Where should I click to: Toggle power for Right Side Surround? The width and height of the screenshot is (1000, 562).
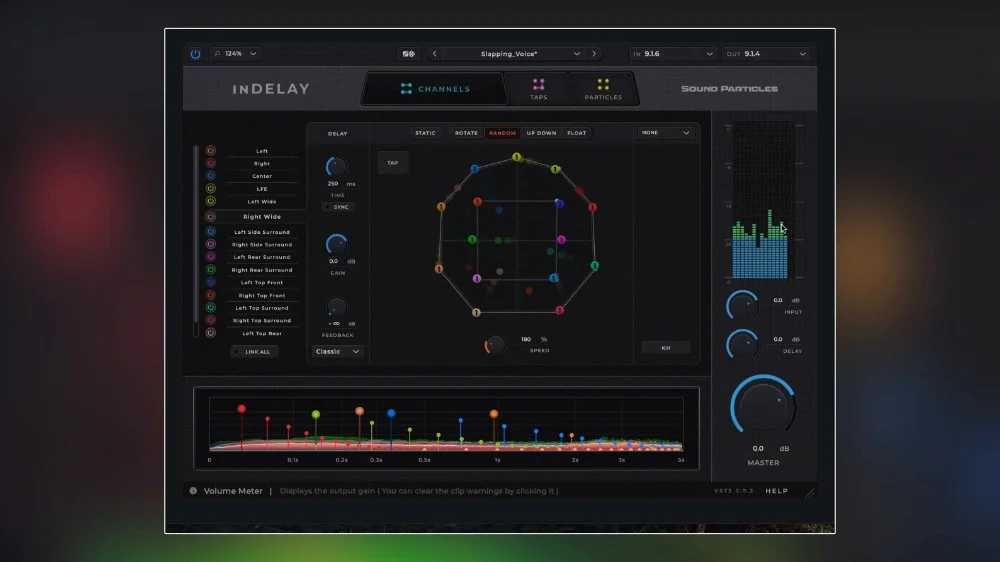click(210, 244)
